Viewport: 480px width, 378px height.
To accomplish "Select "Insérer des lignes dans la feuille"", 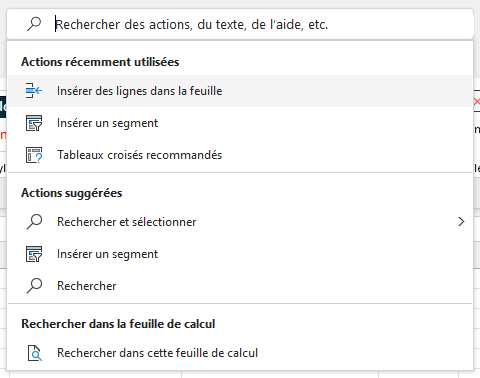I will (x=240, y=91).
